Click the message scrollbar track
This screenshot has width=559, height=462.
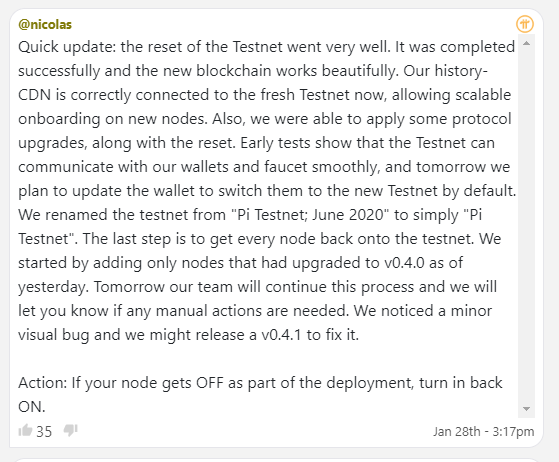point(527,226)
